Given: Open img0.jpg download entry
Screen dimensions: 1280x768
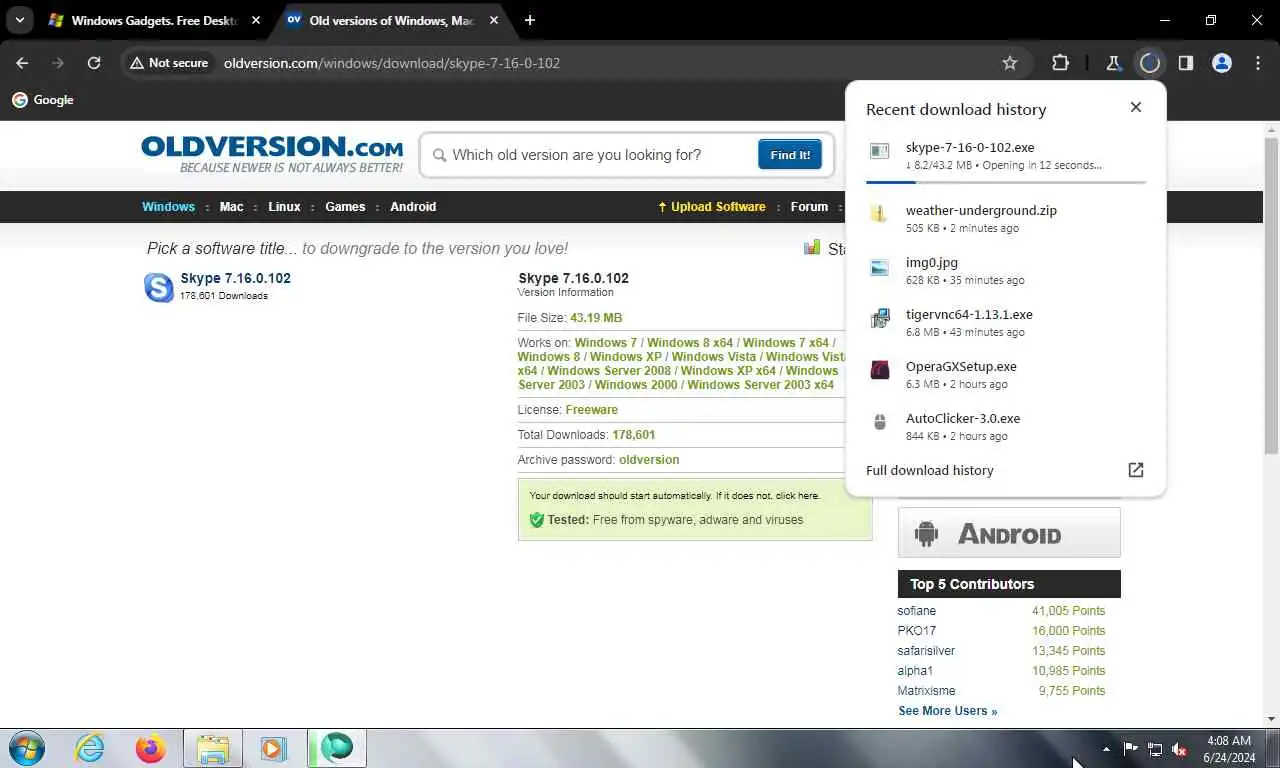Looking at the screenshot, I should (x=1005, y=270).
